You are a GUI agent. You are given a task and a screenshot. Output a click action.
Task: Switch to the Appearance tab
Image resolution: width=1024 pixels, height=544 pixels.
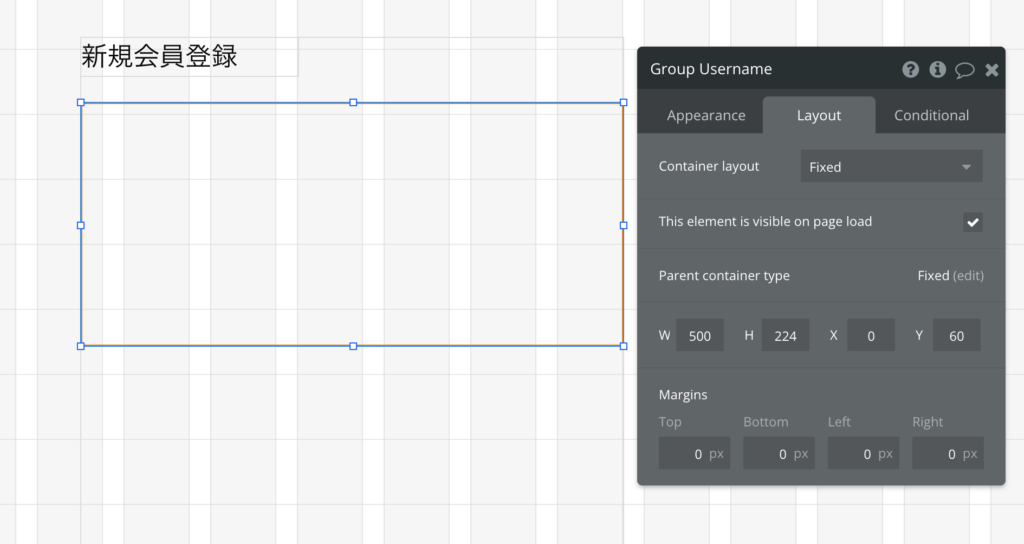click(x=706, y=116)
